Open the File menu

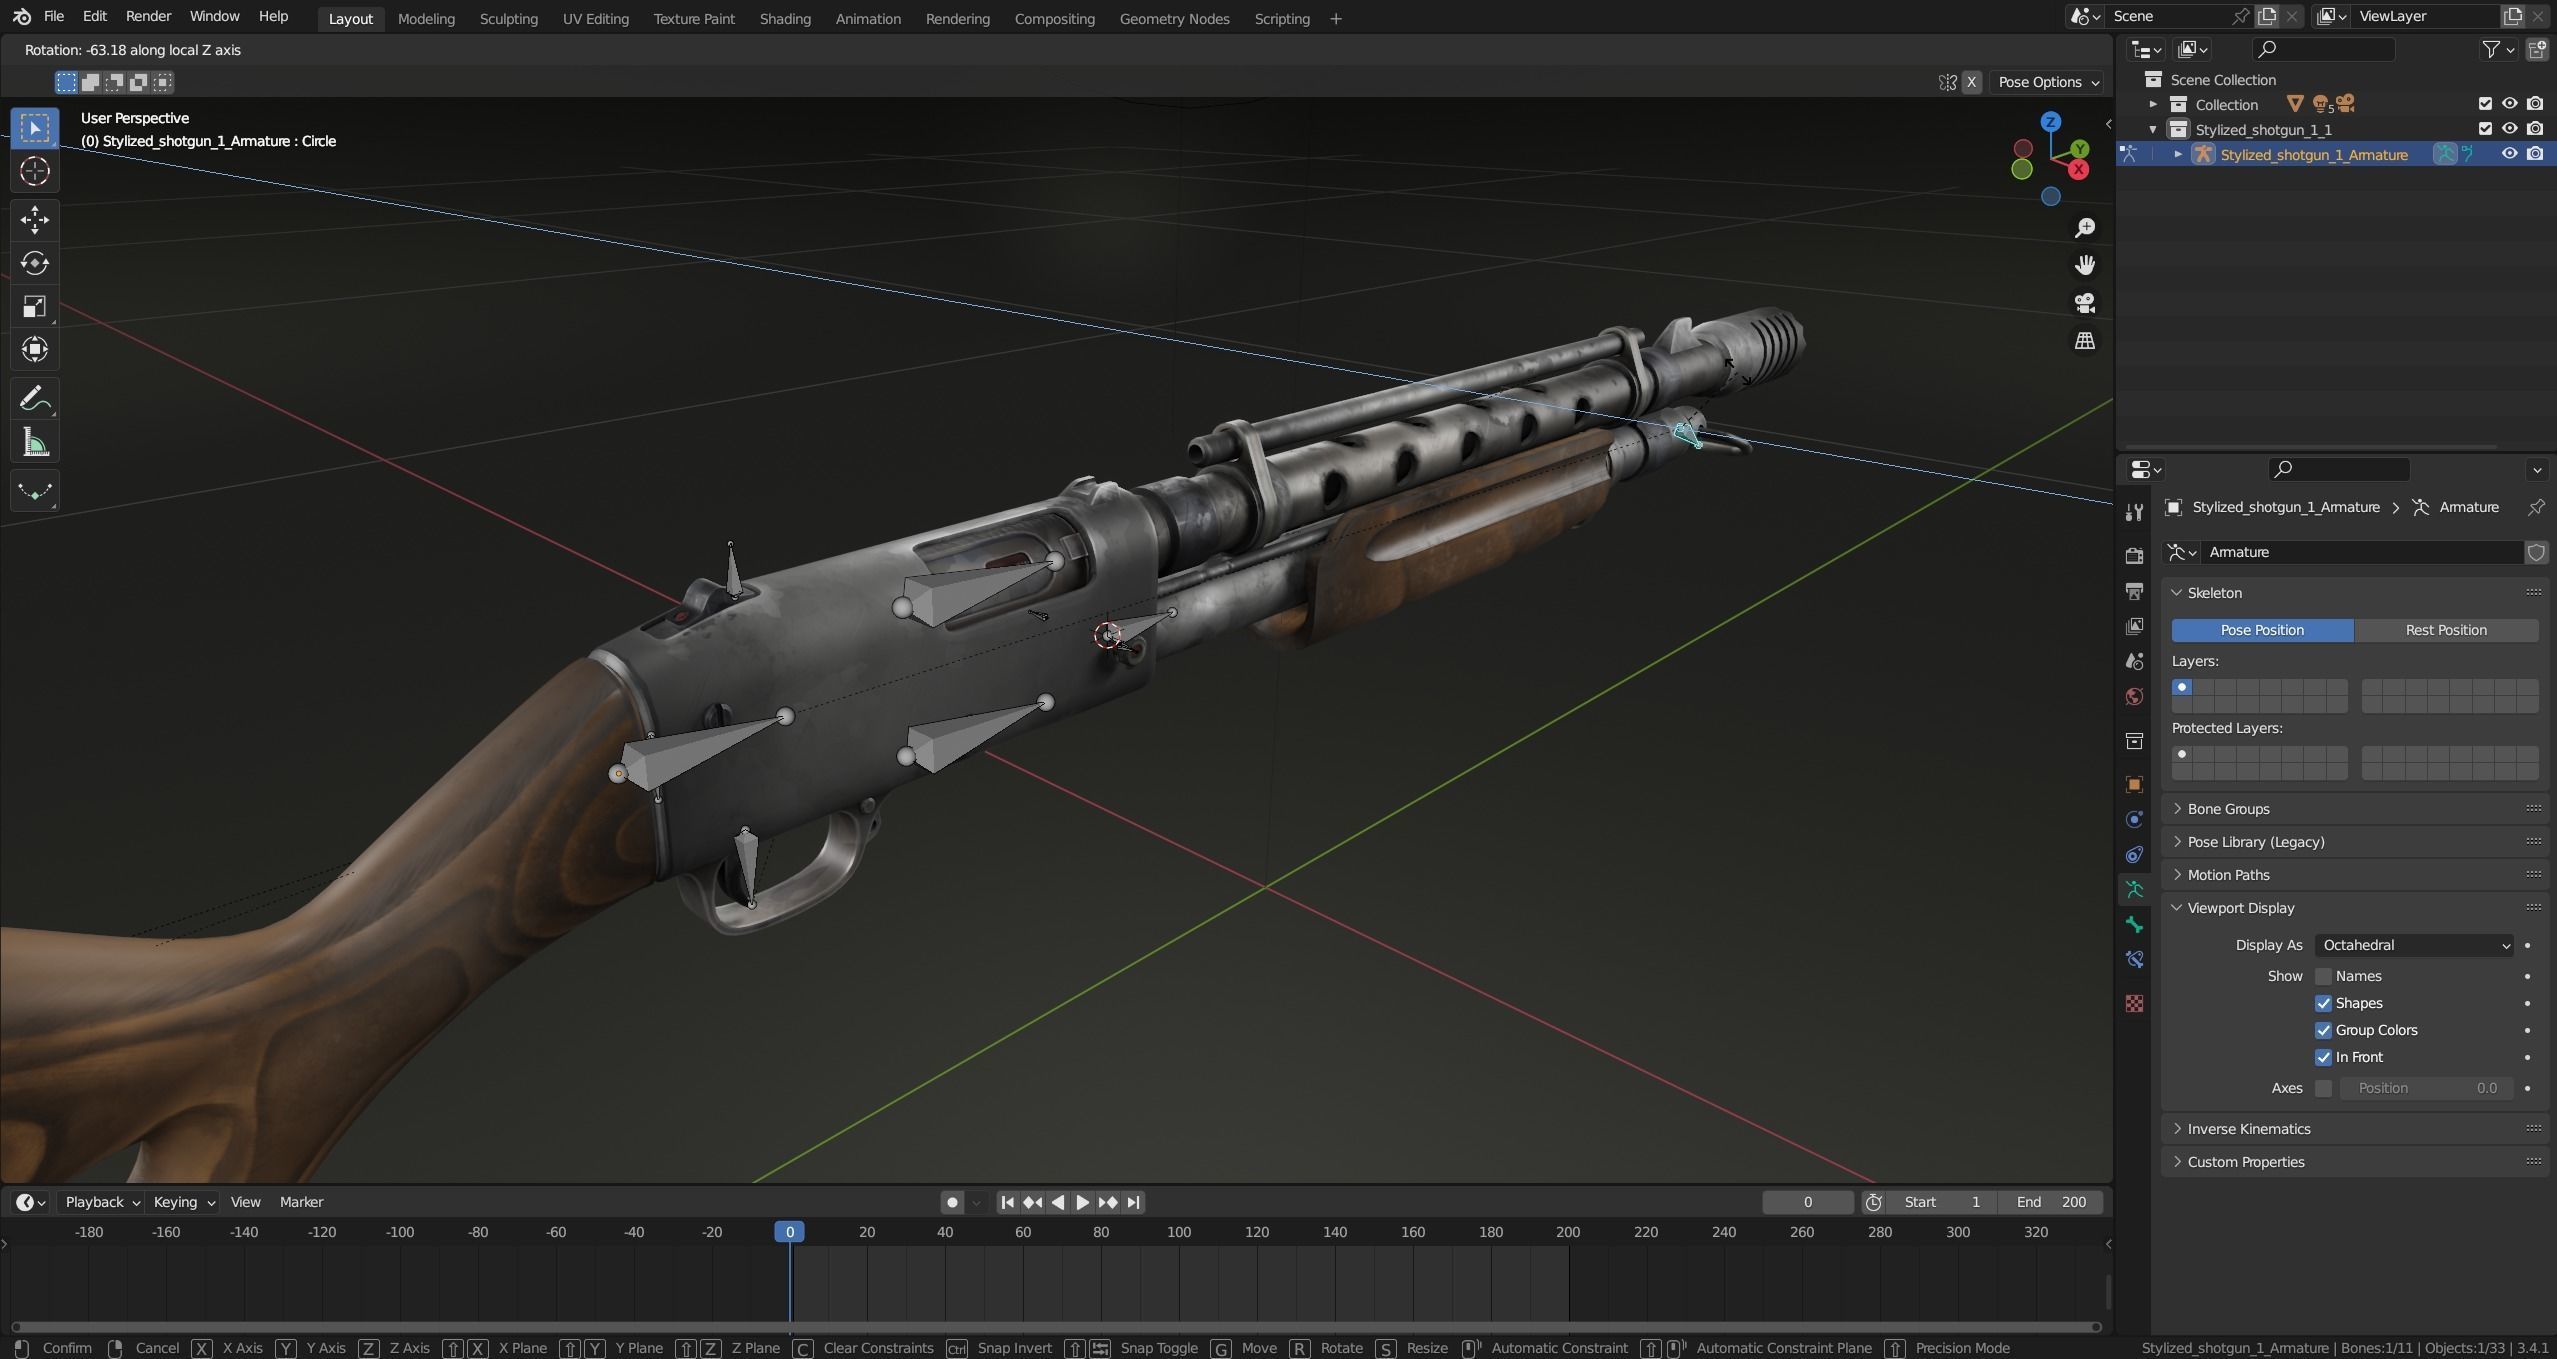[x=54, y=17]
